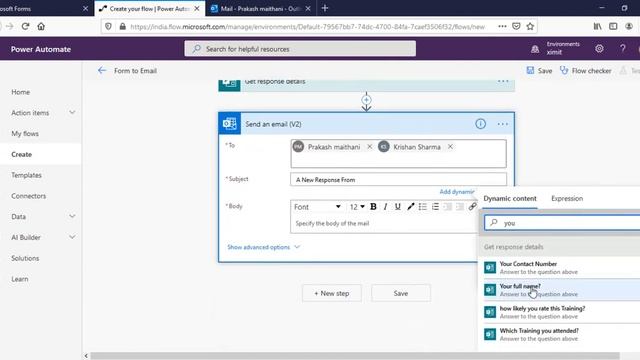Open My flows in the sidebar

pyautogui.click(x=25, y=133)
